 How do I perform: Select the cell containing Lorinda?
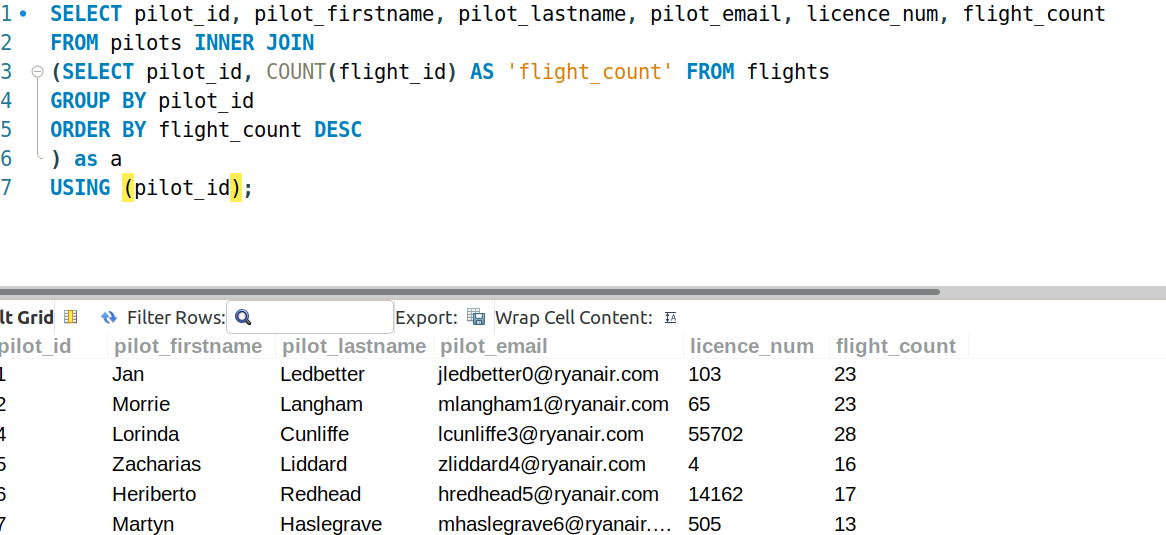(145, 434)
